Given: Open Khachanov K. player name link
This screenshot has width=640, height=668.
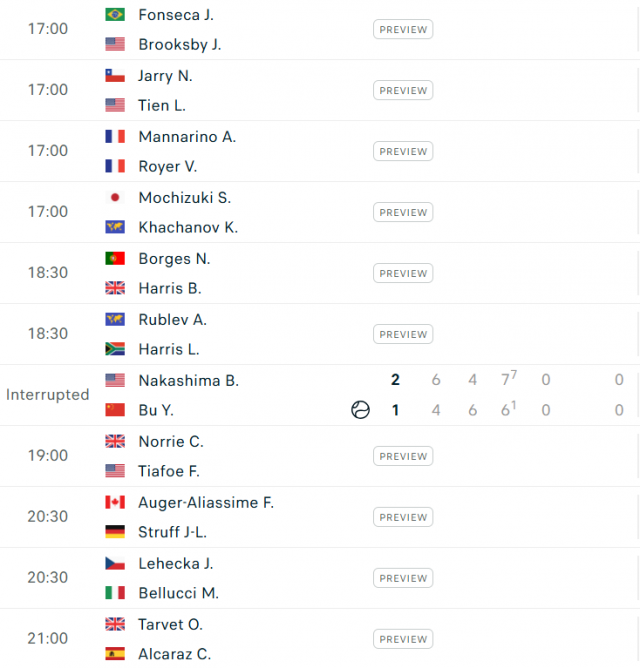Looking at the screenshot, I should point(188,227).
